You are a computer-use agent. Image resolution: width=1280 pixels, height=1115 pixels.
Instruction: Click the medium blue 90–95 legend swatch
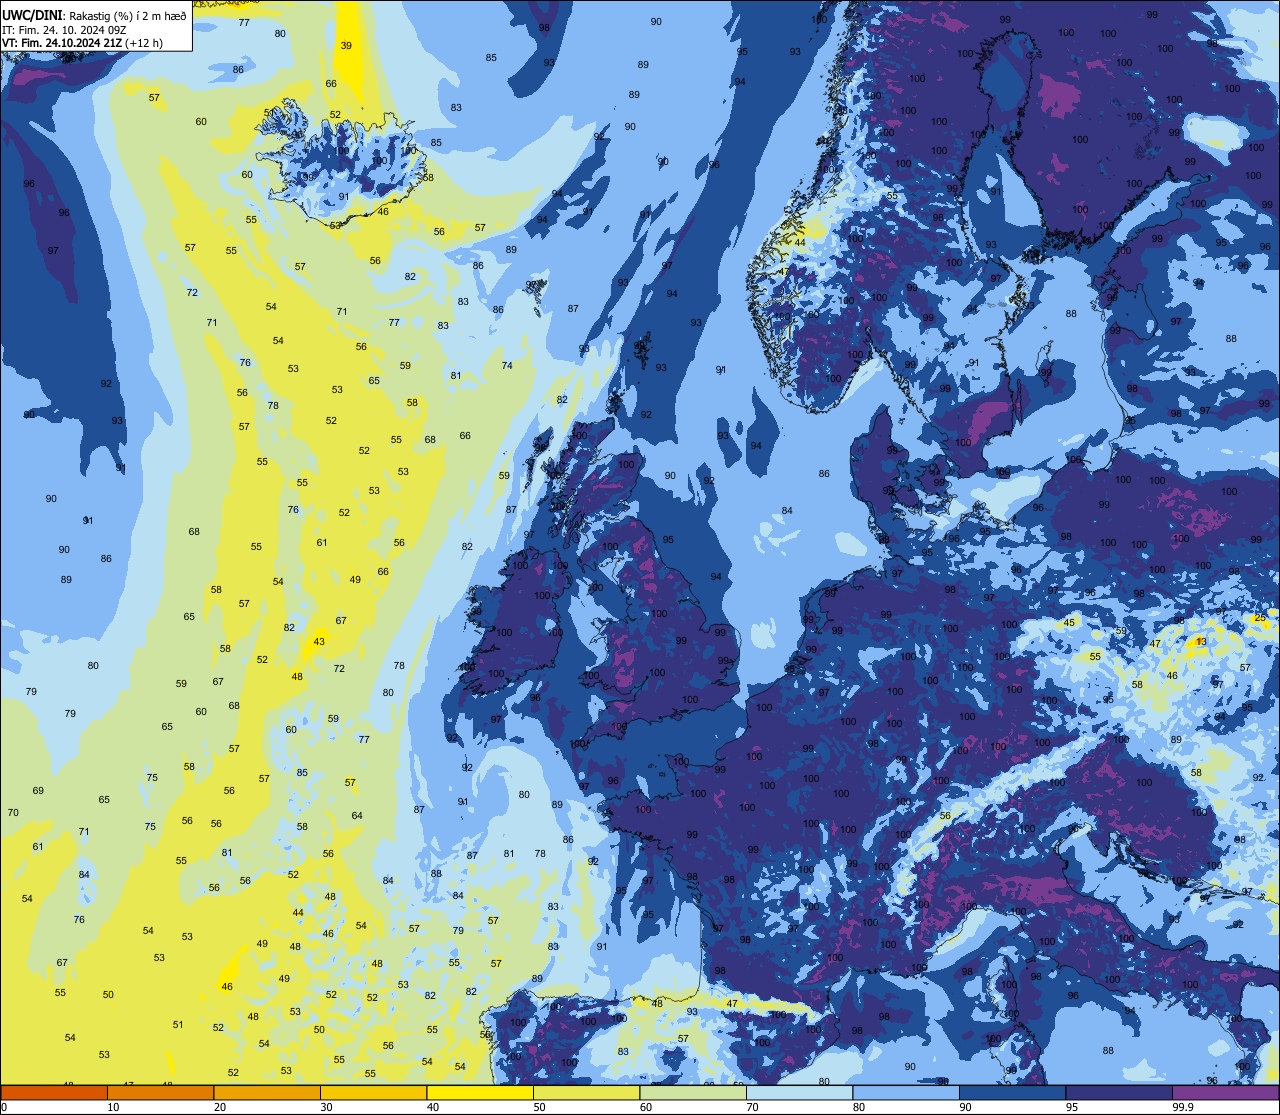tap(1012, 1092)
